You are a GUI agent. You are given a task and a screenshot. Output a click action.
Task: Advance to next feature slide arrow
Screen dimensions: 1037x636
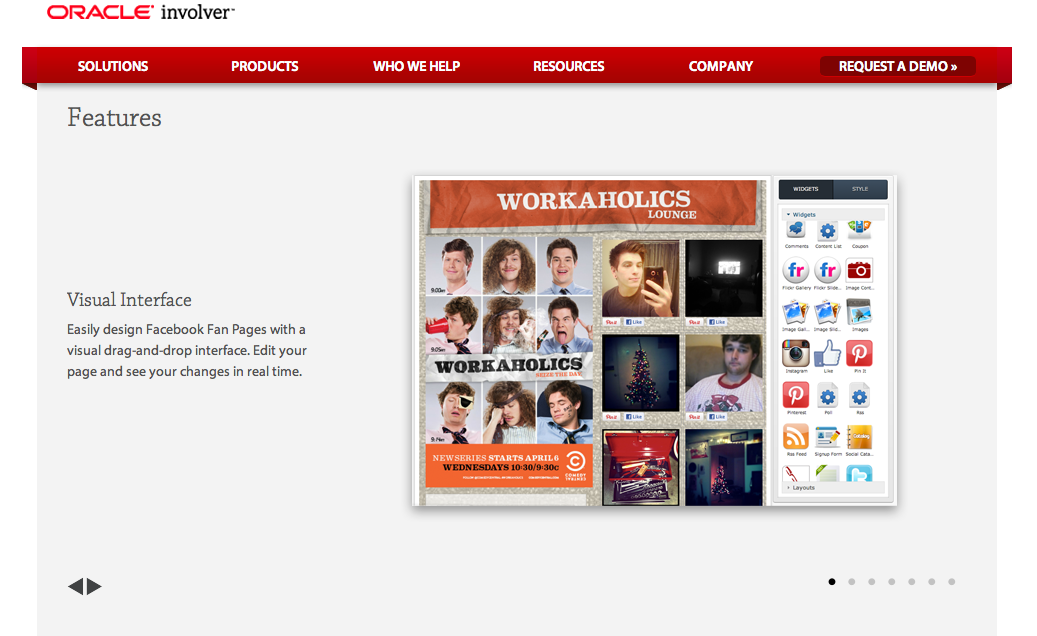(94, 586)
